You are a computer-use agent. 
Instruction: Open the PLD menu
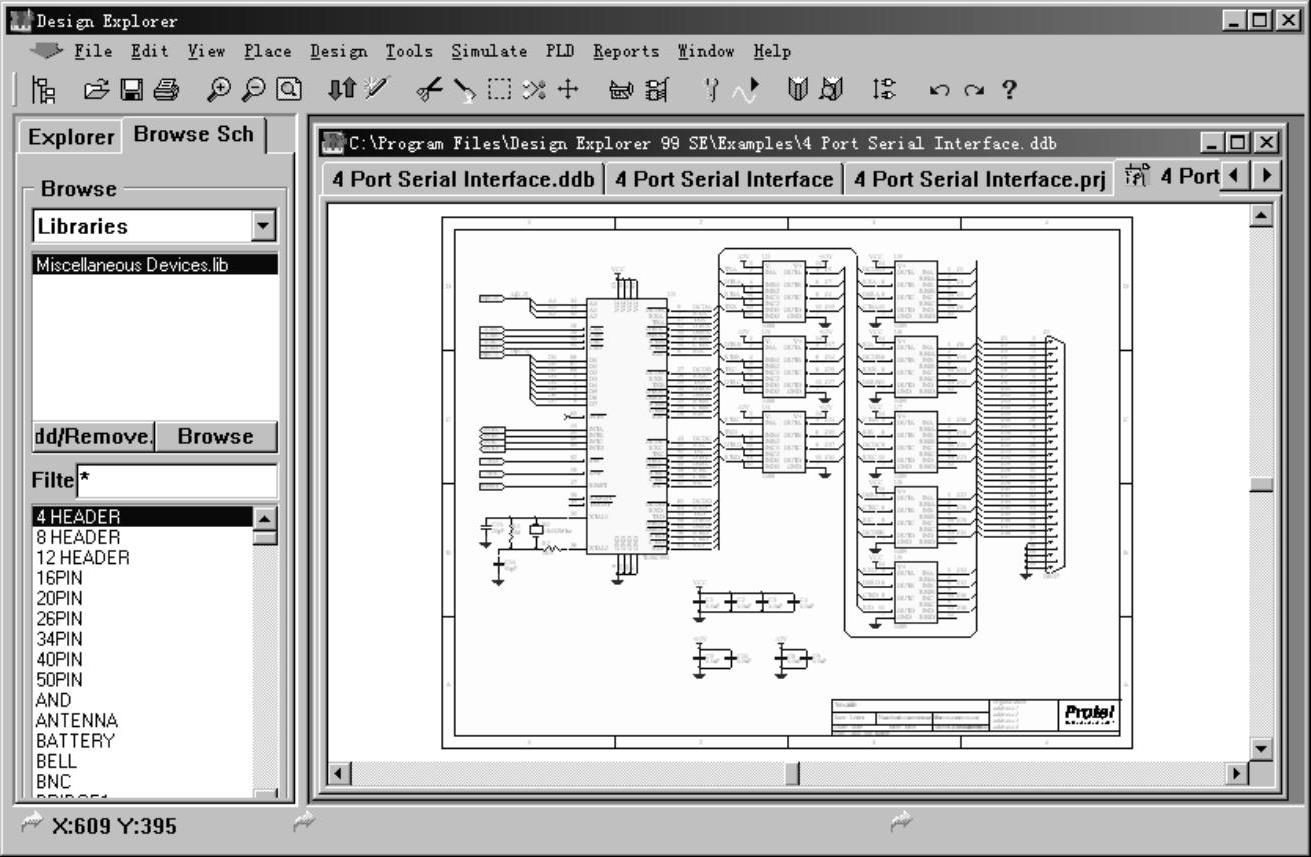[560, 51]
